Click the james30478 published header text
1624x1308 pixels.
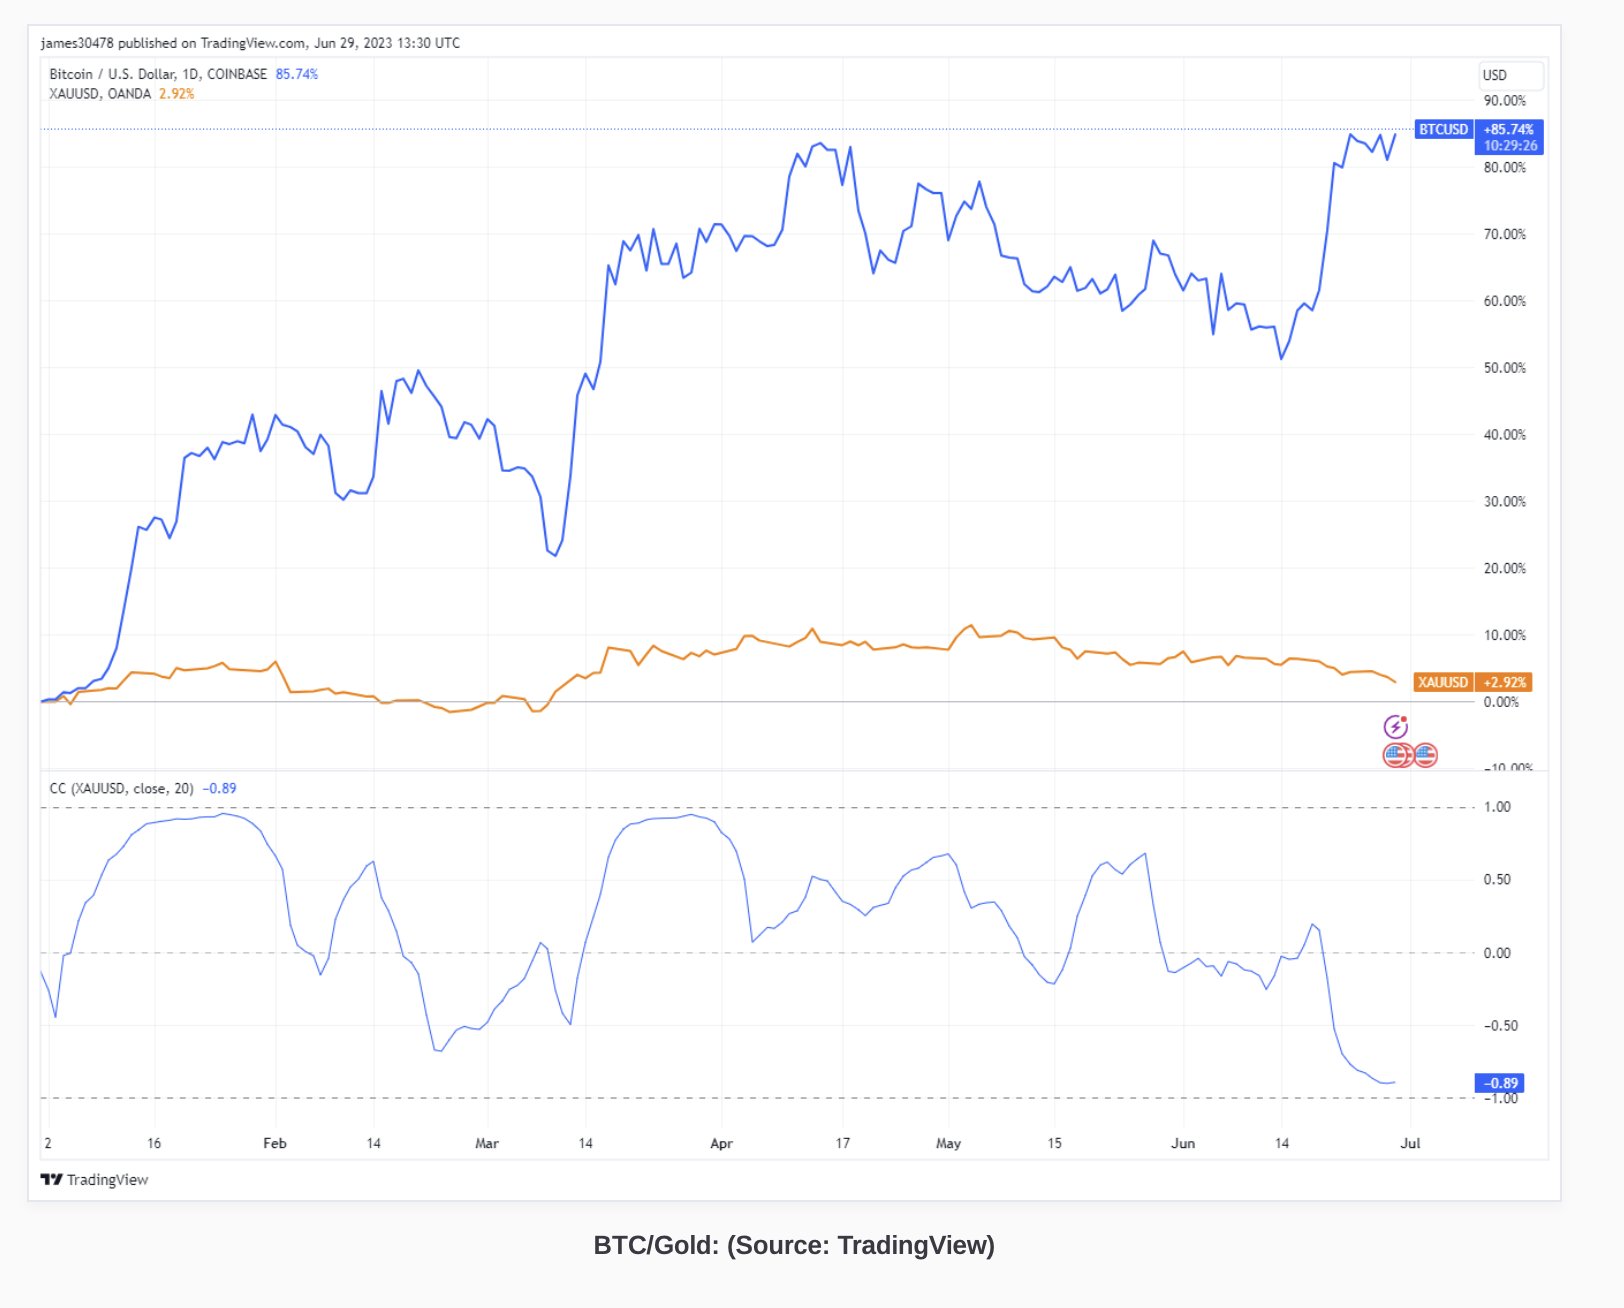click(x=250, y=43)
